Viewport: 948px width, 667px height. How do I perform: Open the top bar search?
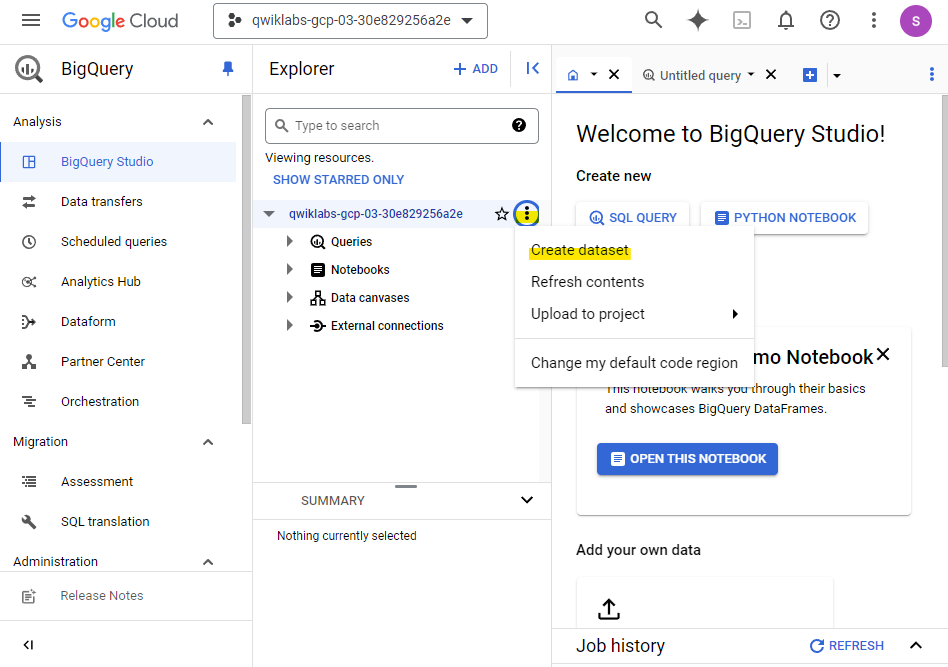pyautogui.click(x=653, y=21)
